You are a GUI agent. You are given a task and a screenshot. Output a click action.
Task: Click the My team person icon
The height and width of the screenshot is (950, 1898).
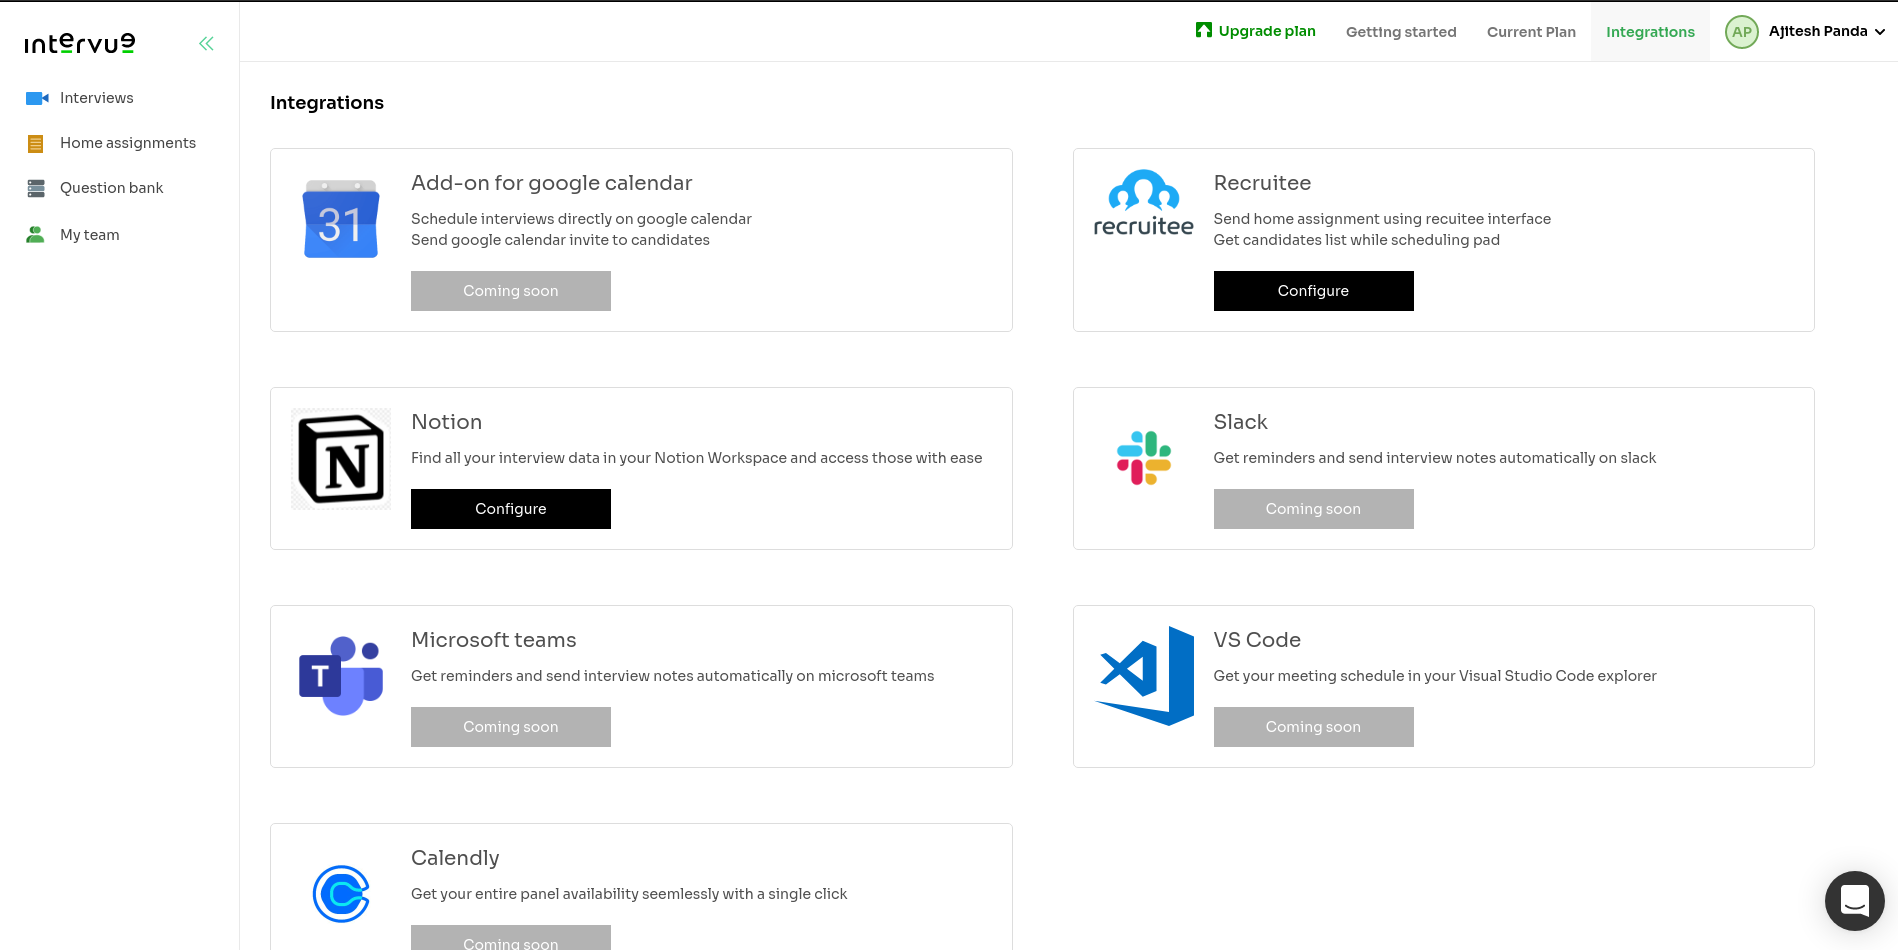coord(35,235)
